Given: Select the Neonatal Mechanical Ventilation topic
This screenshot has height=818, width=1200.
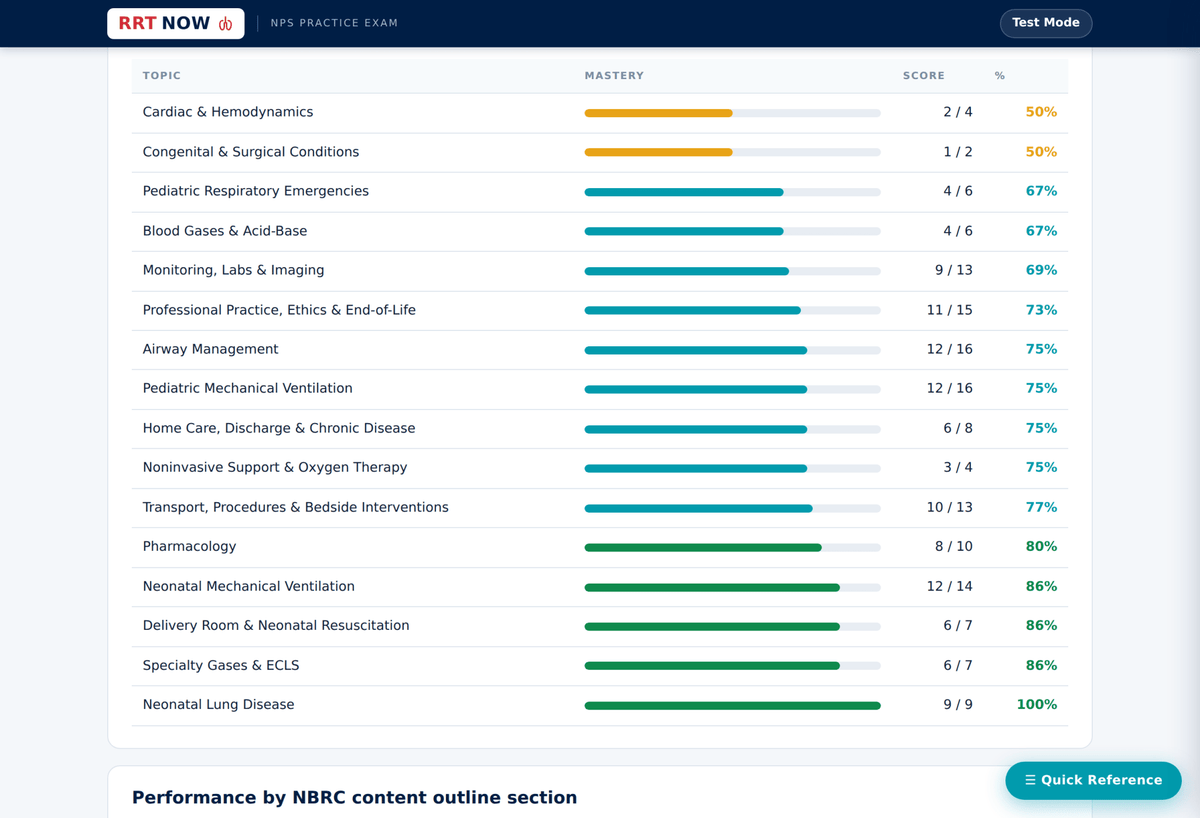Looking at the screenshot, I should (249, 586).
